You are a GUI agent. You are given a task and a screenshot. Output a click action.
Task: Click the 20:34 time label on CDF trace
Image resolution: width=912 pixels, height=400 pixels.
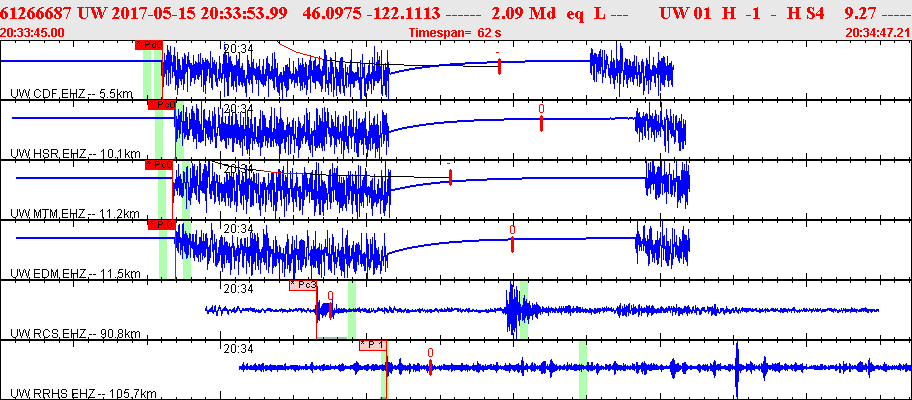click(x=238, y=48)
